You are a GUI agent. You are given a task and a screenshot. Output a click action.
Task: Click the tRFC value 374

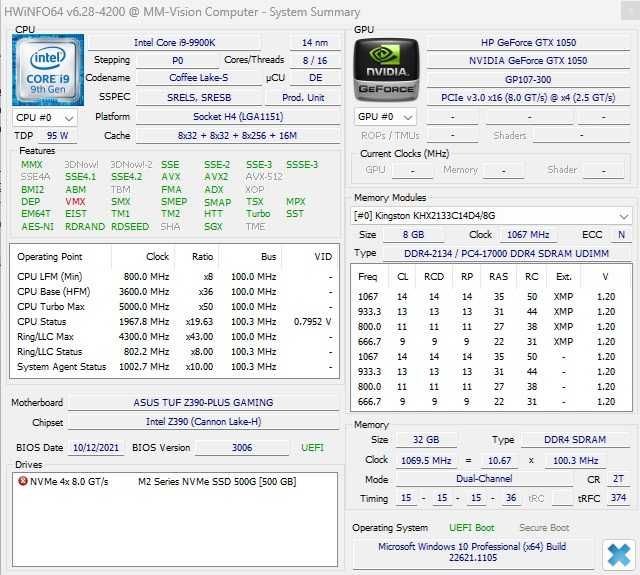pos(618,498)
